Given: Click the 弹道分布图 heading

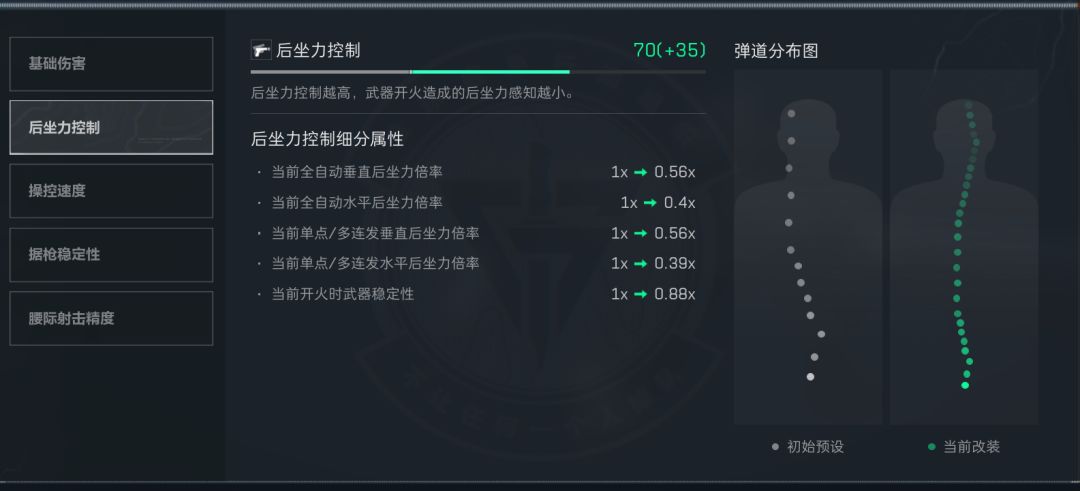Looking at the screenshot, I should coord(776,51).
